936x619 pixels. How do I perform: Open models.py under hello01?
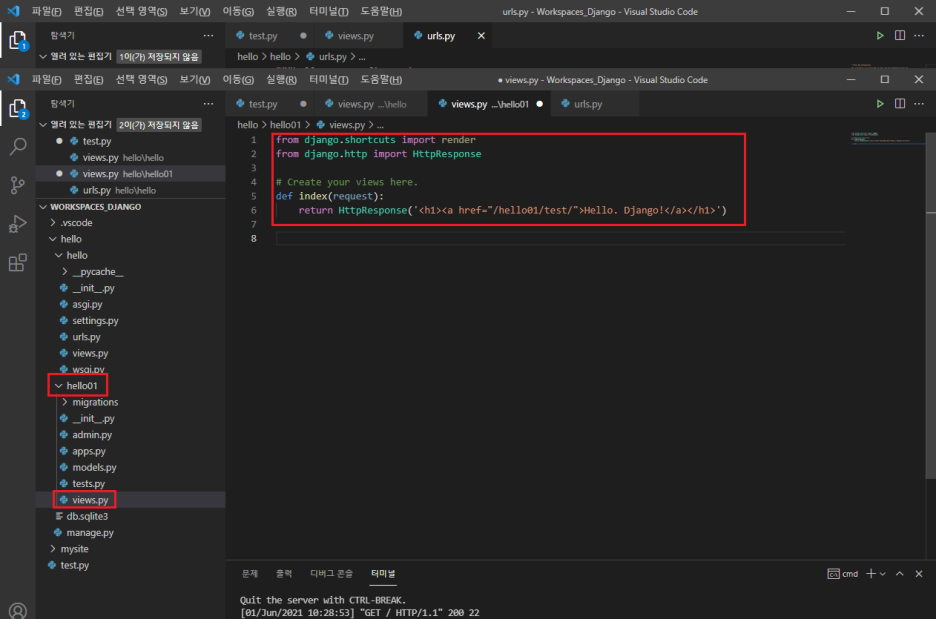[x=94, y=467]
